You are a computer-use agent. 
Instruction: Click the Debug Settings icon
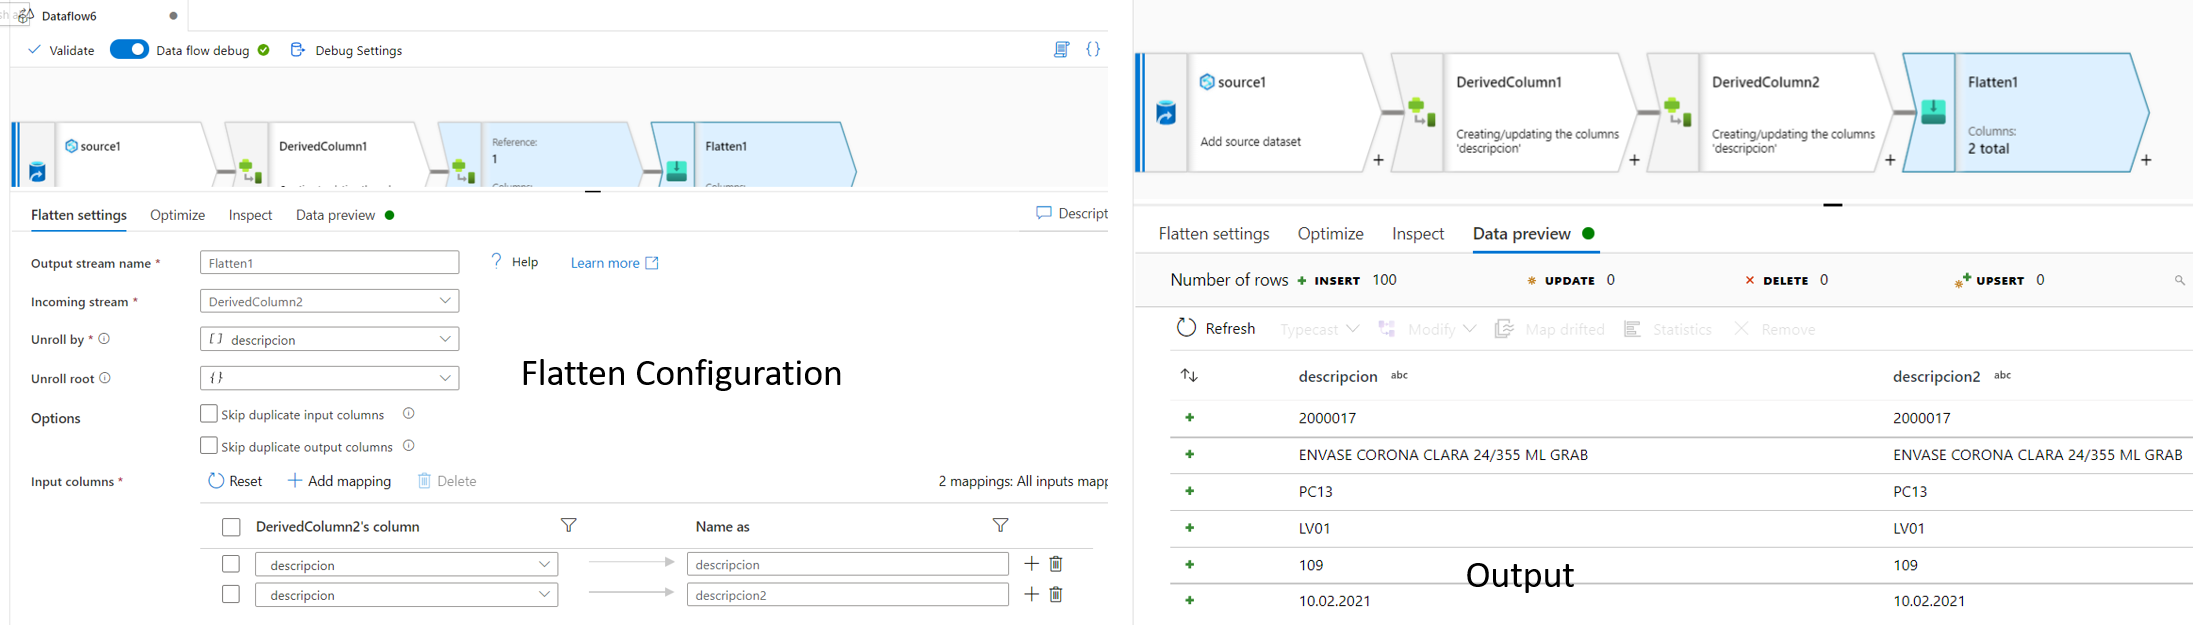pyautogui.click(x=297, y=50)
